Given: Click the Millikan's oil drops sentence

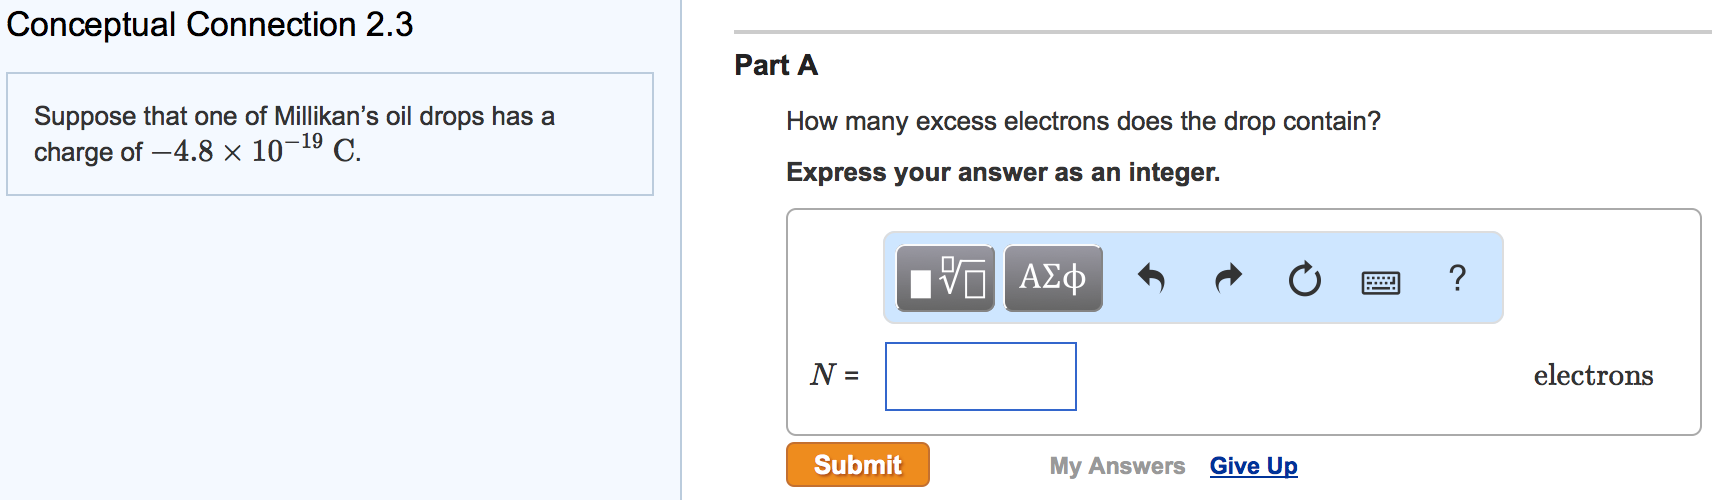Looking at the screenshot, I should click(x=294, y=117).
